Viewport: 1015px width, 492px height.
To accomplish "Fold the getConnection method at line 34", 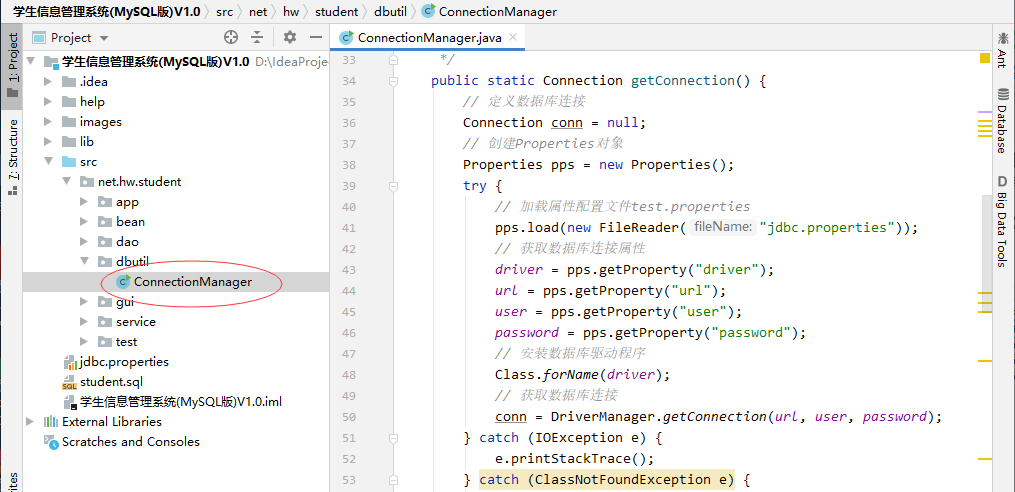I will 393,81.
